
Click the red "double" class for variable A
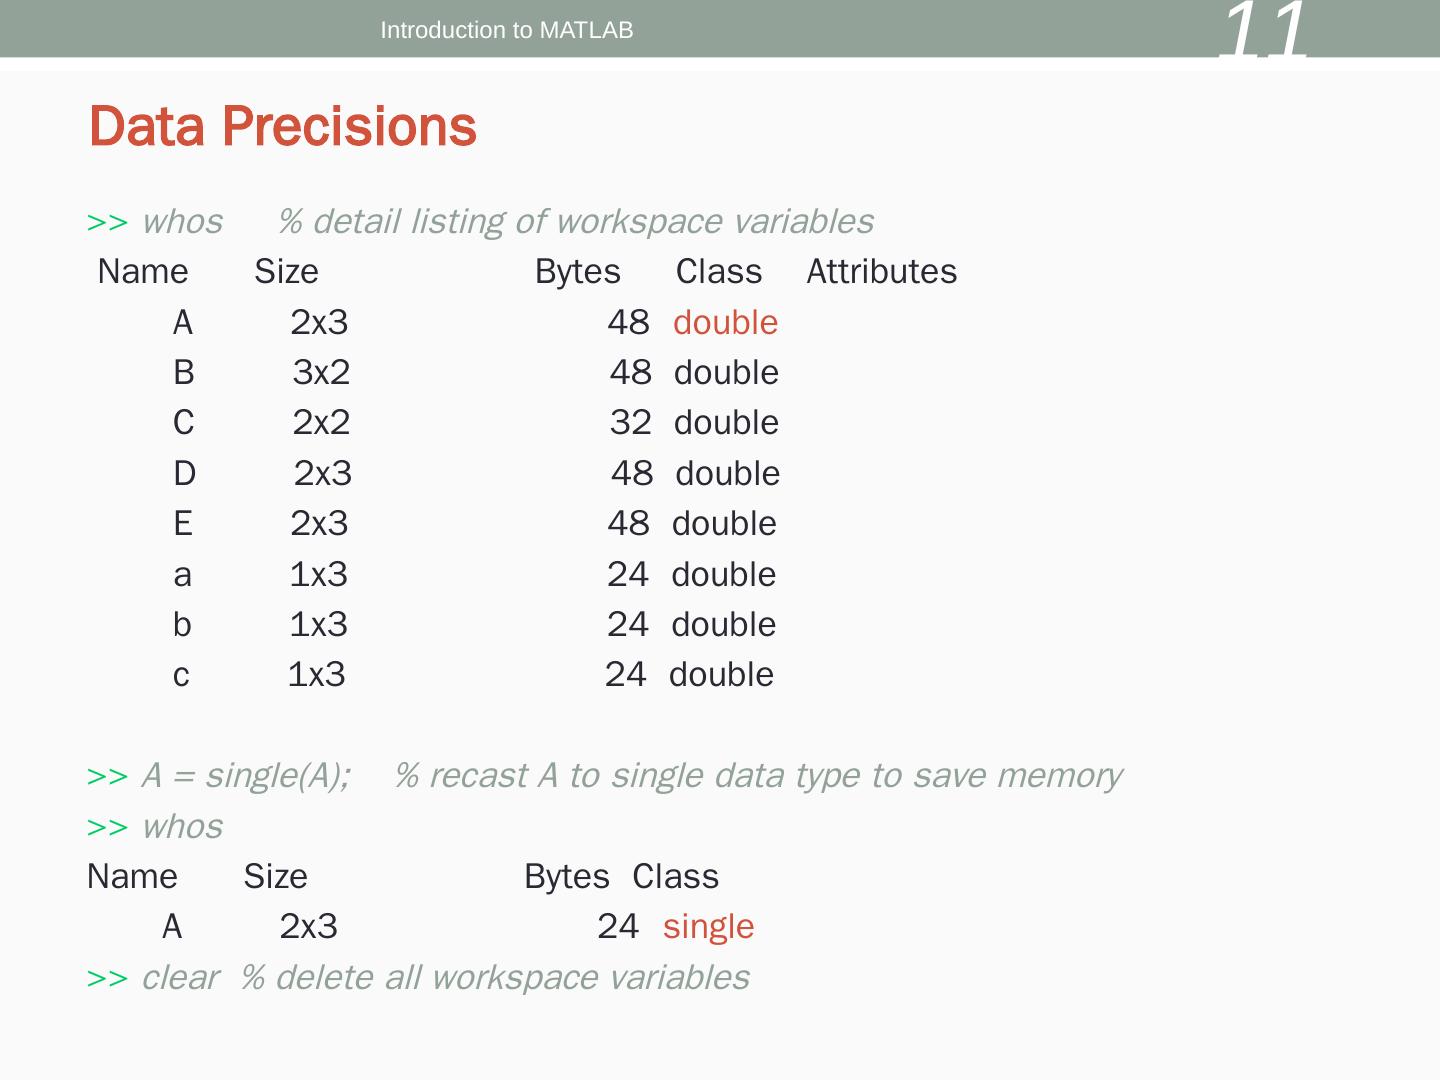tap(725, 323)
